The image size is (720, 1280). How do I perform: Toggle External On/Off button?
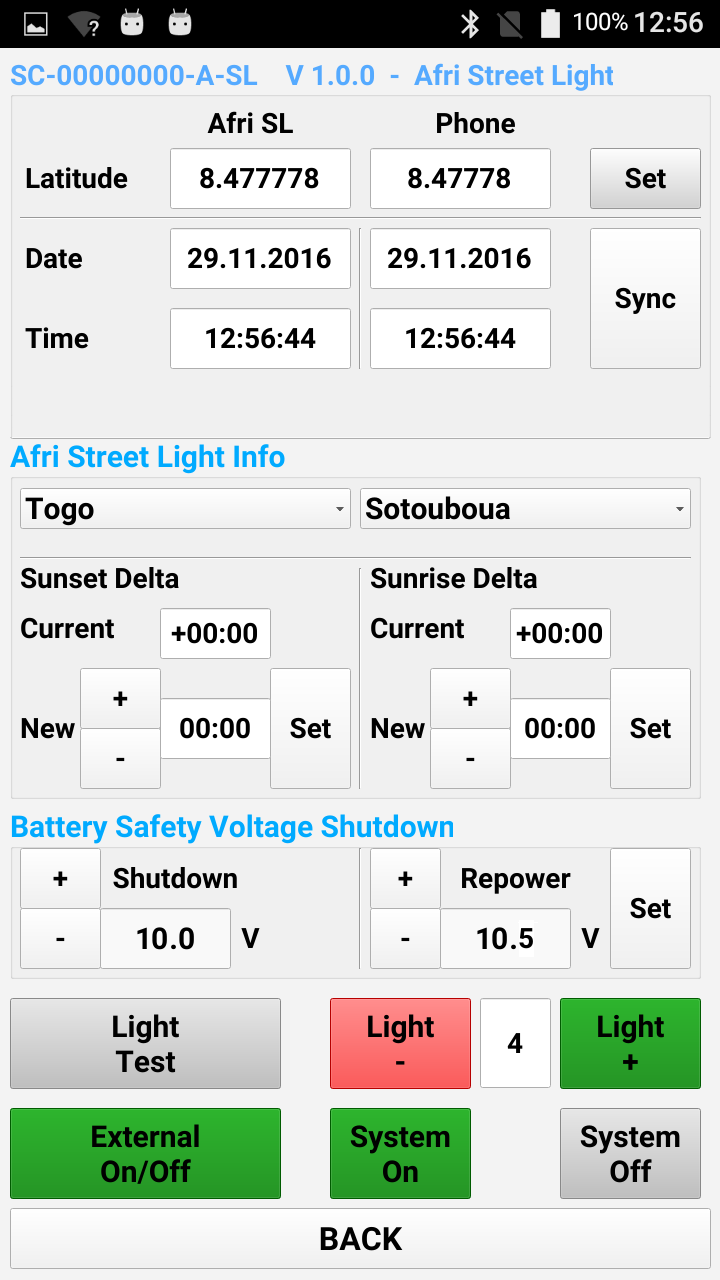point(145,1153)
